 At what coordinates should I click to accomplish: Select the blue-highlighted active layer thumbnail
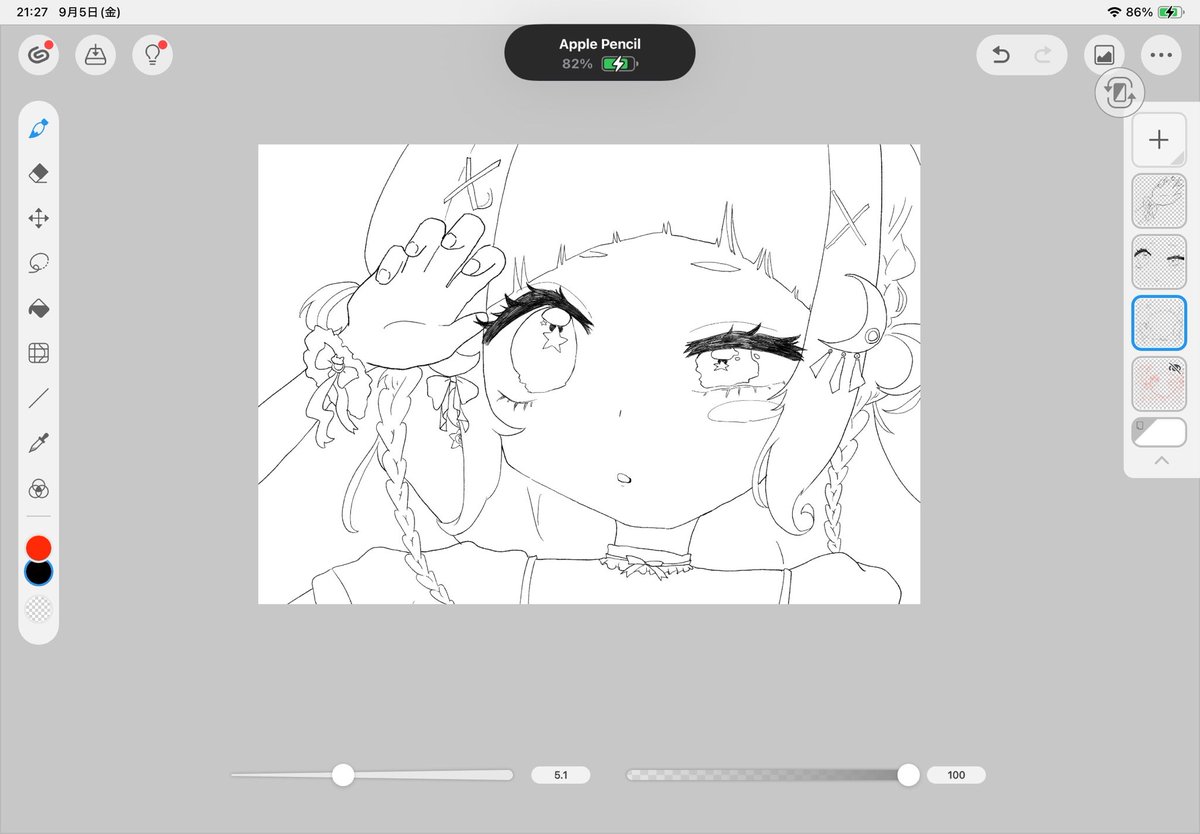(x=1159, y=323)
